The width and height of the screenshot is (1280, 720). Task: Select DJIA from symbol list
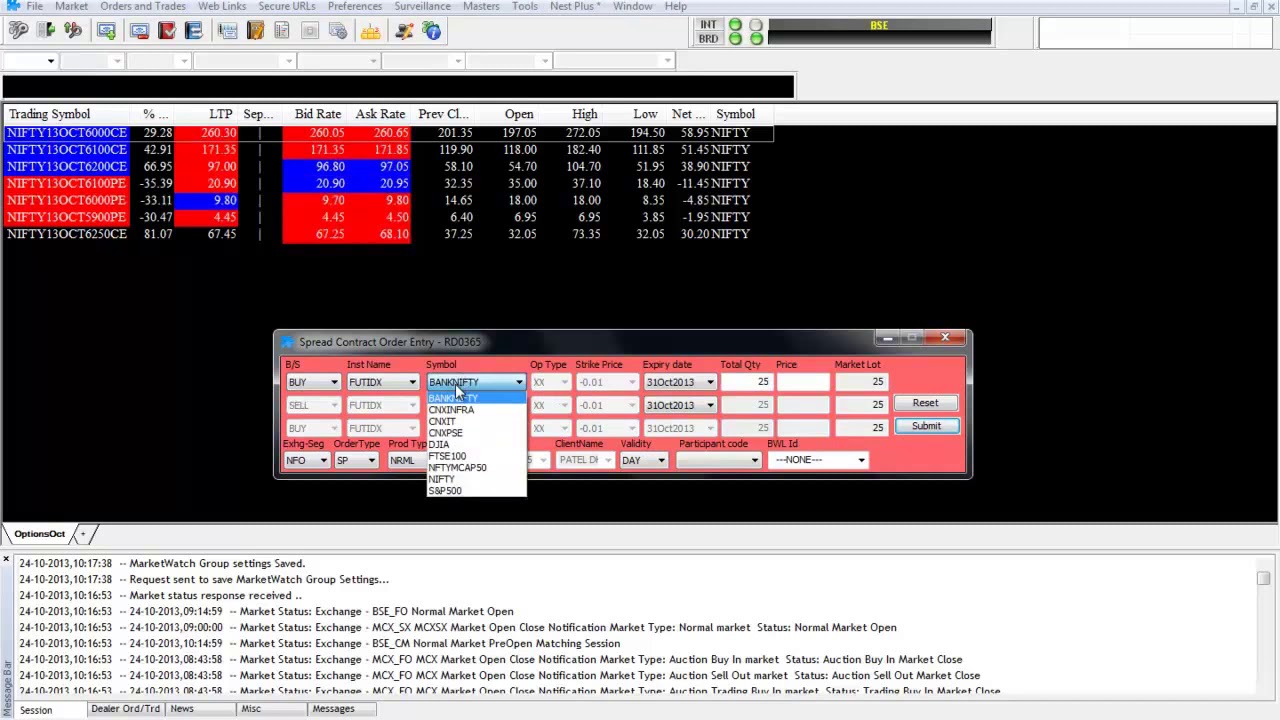[476, 445]
